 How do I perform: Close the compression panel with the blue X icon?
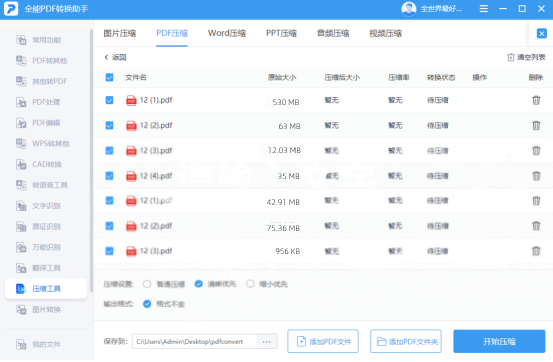(542, 34)
